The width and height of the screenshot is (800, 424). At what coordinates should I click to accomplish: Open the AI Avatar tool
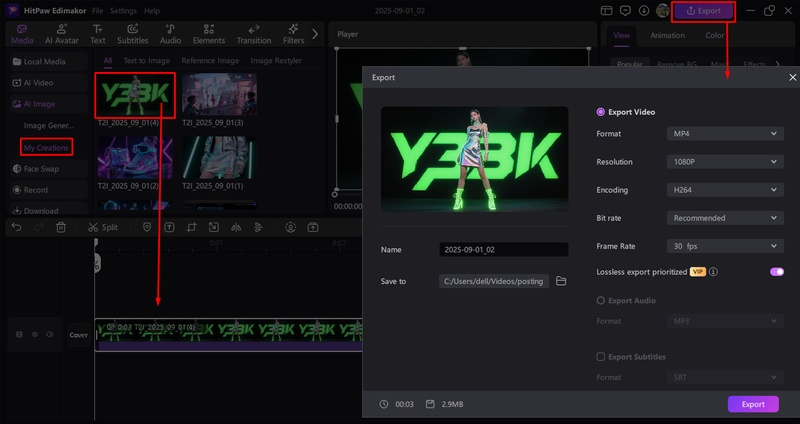click(62, 34)
